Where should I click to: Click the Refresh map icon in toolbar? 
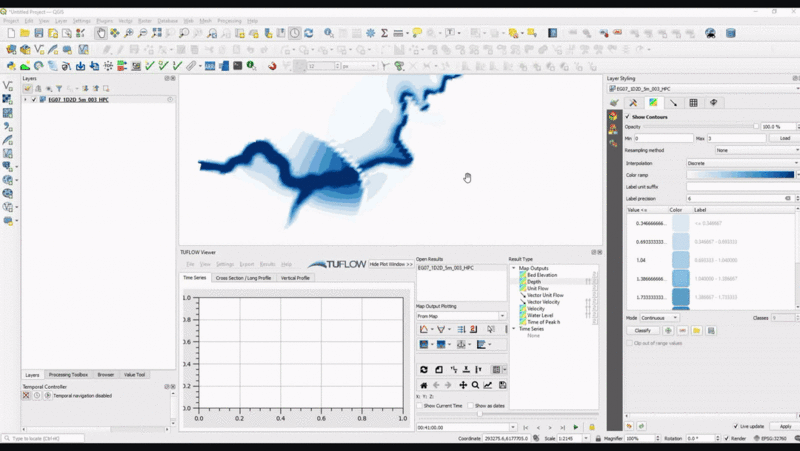pyautogui.click(x=310, y=33)
